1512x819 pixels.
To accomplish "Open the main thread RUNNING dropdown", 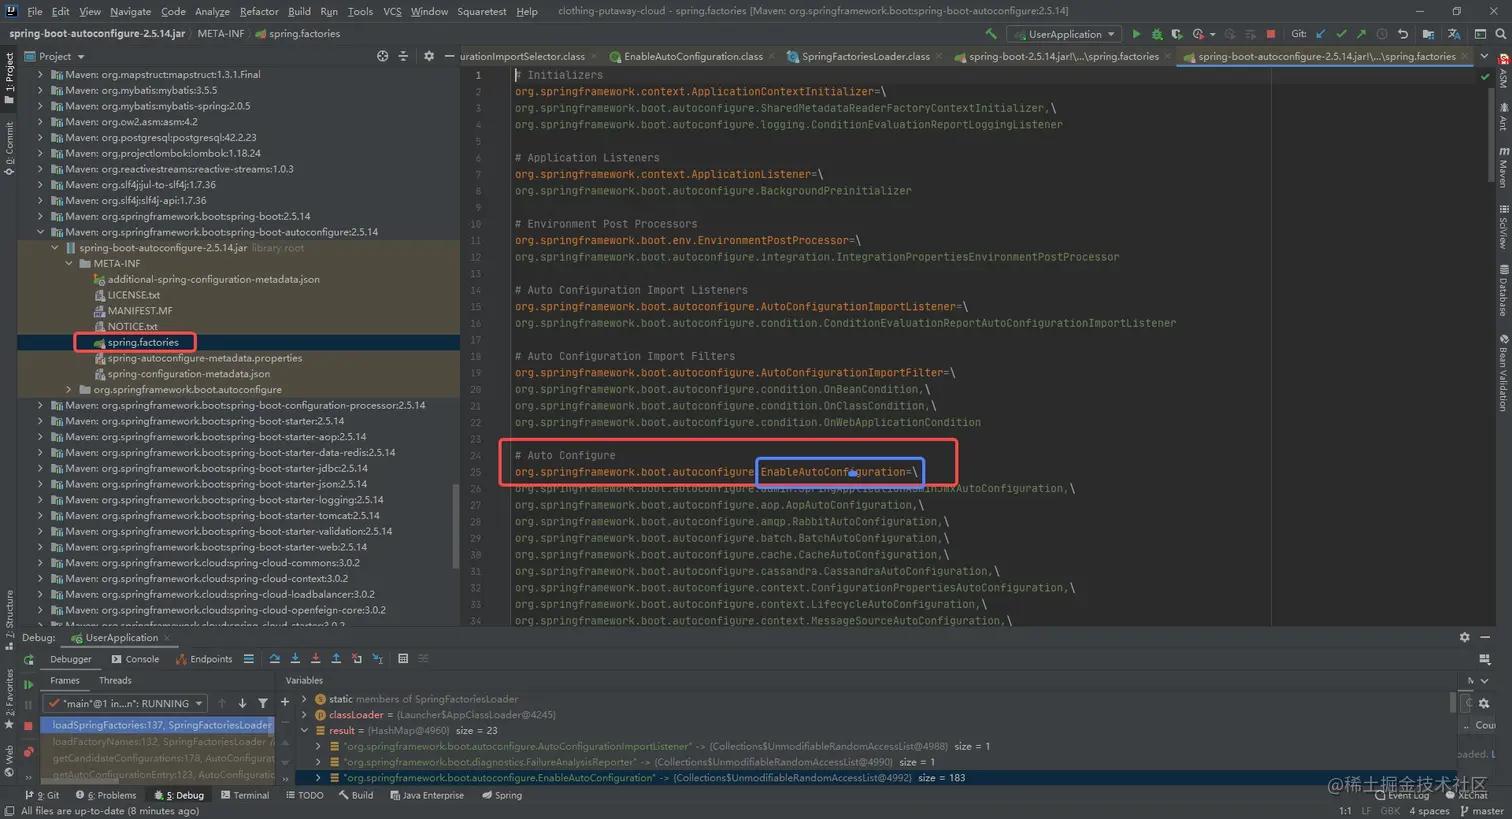I will point(126,704).
